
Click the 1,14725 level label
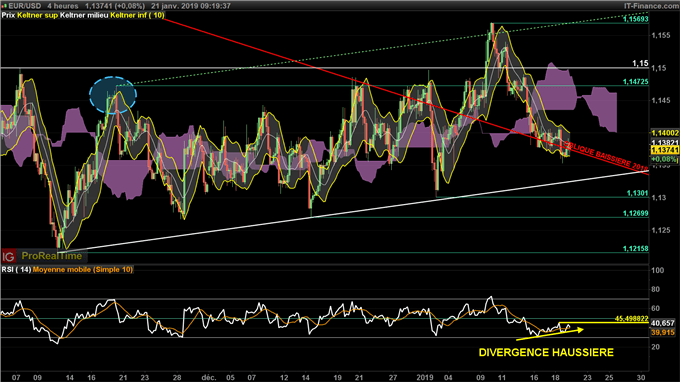tap(635, 82)
